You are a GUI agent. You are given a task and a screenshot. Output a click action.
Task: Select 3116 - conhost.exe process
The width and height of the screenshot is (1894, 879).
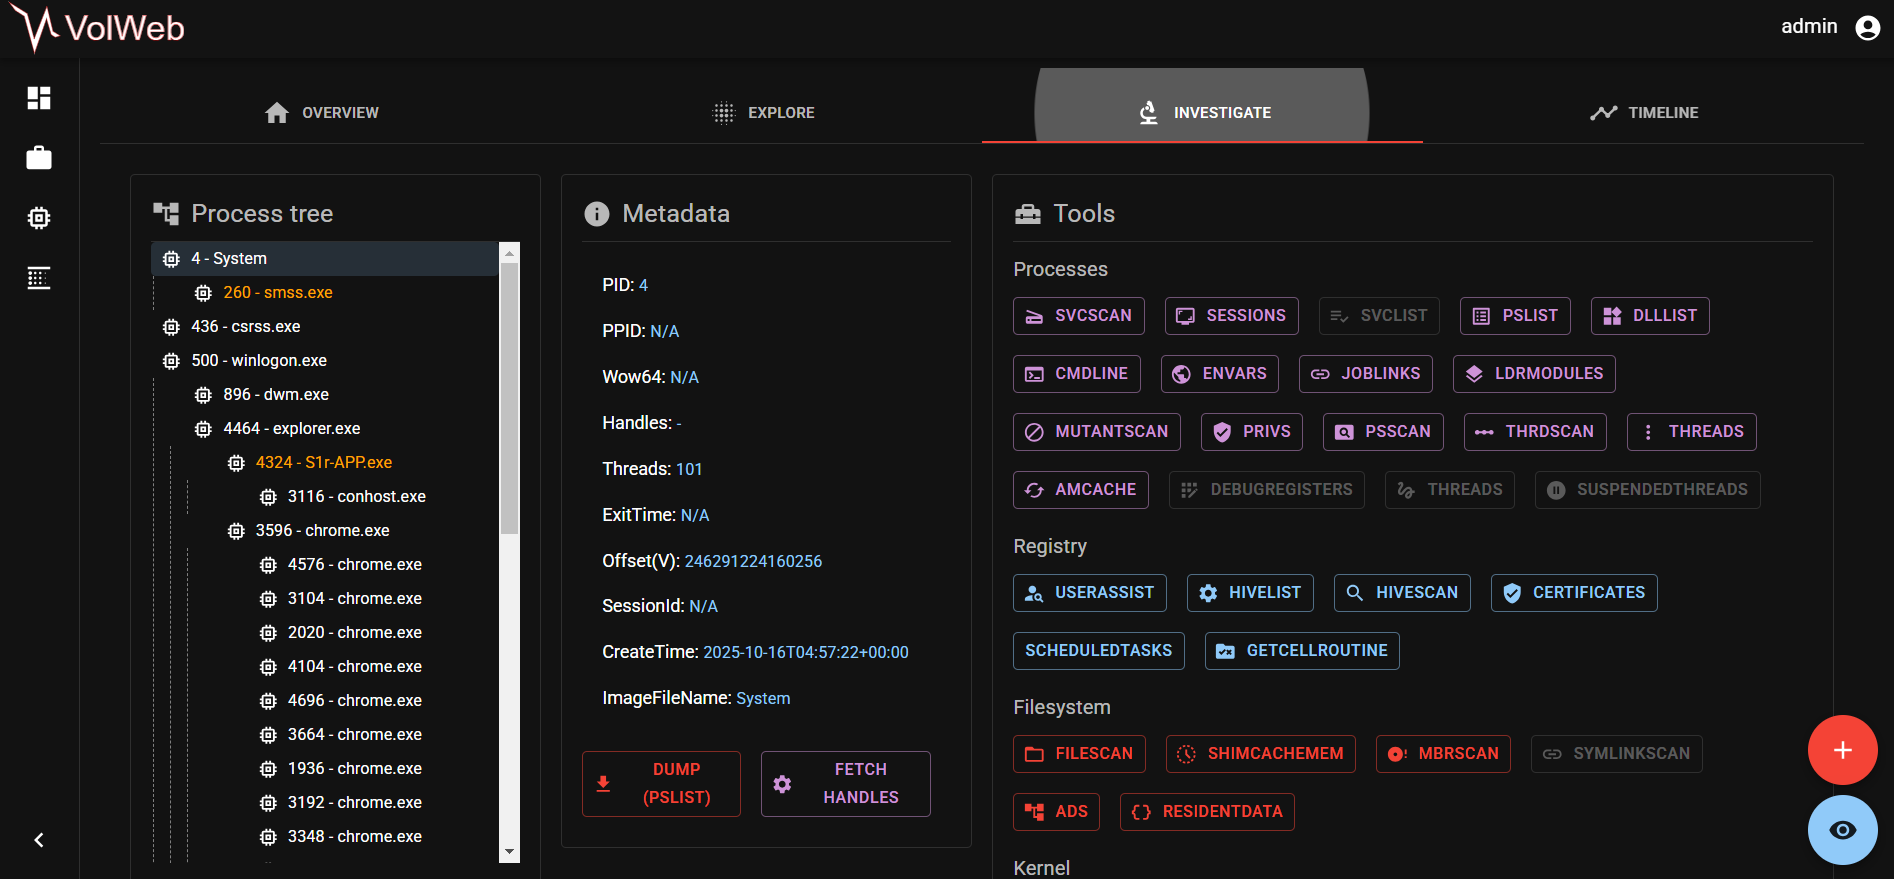pos(356,496)
